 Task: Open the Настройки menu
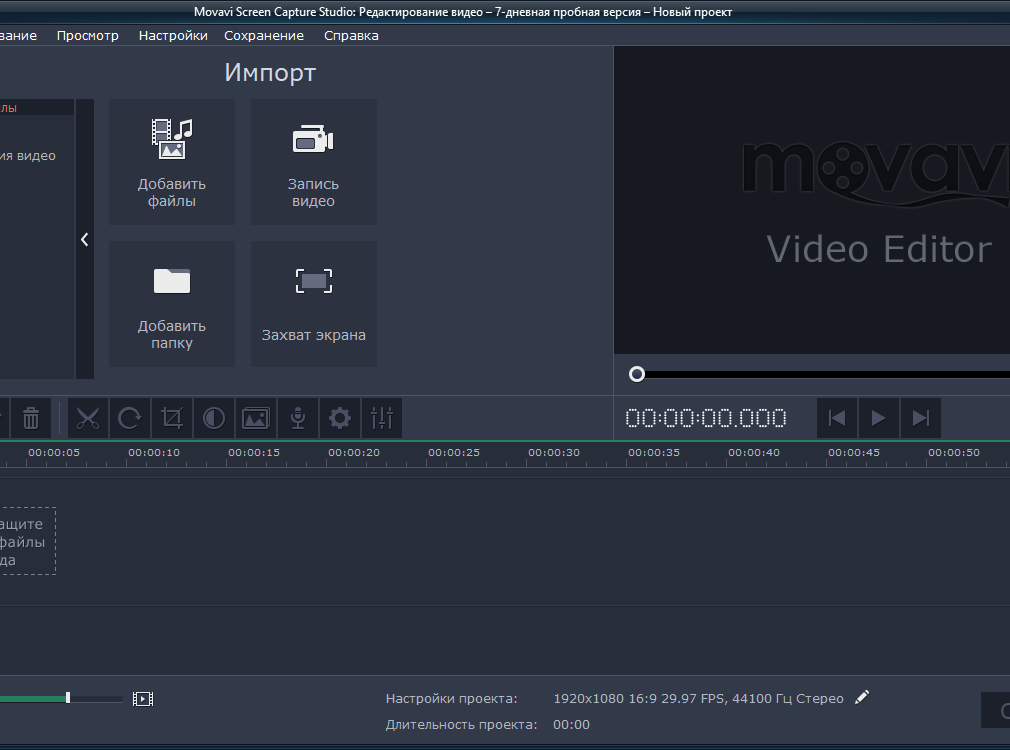[x=173, y=35]
